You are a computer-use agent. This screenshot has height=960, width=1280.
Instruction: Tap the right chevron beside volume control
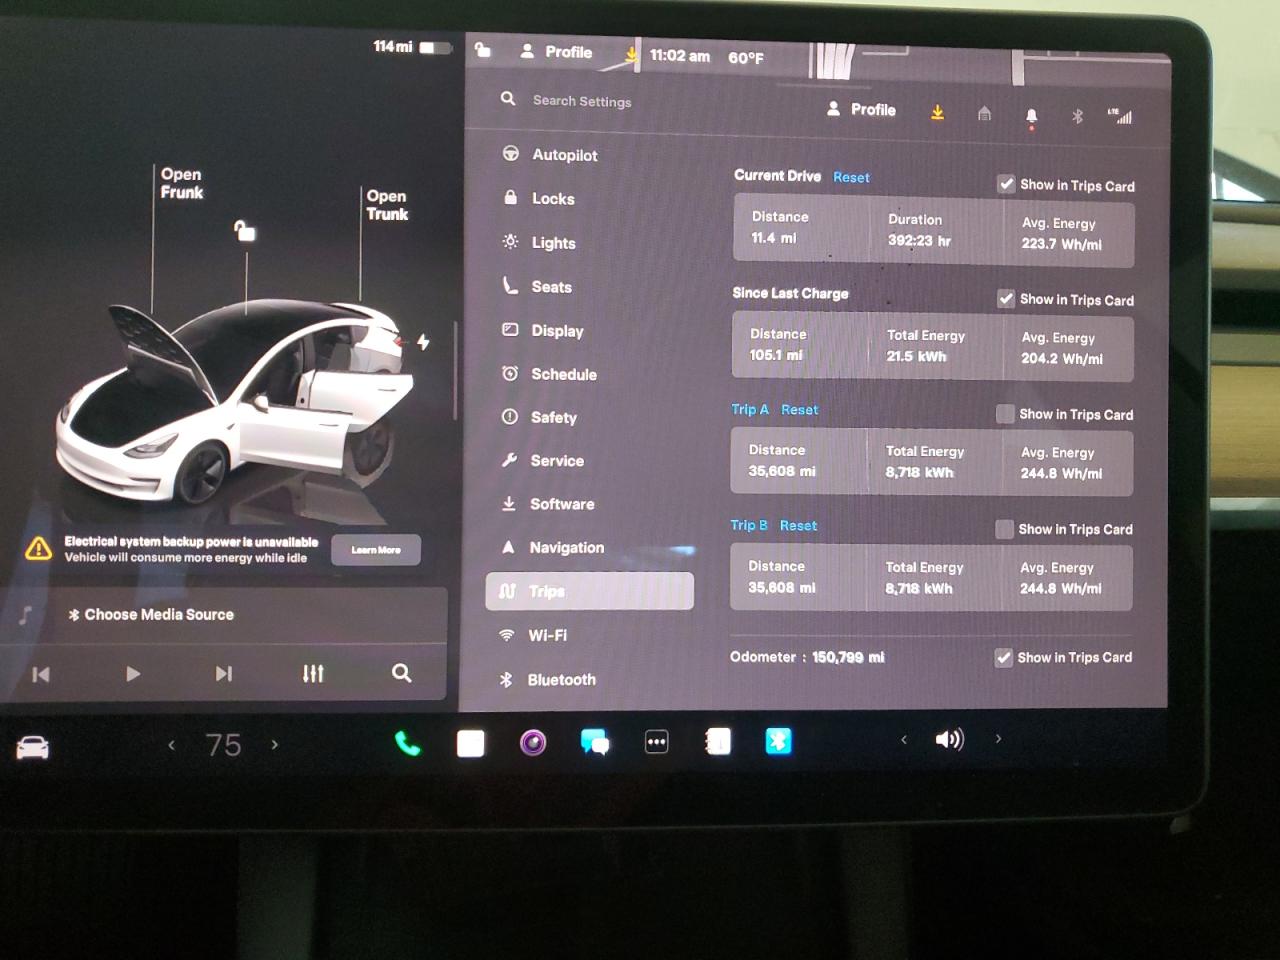coord(998,739)
